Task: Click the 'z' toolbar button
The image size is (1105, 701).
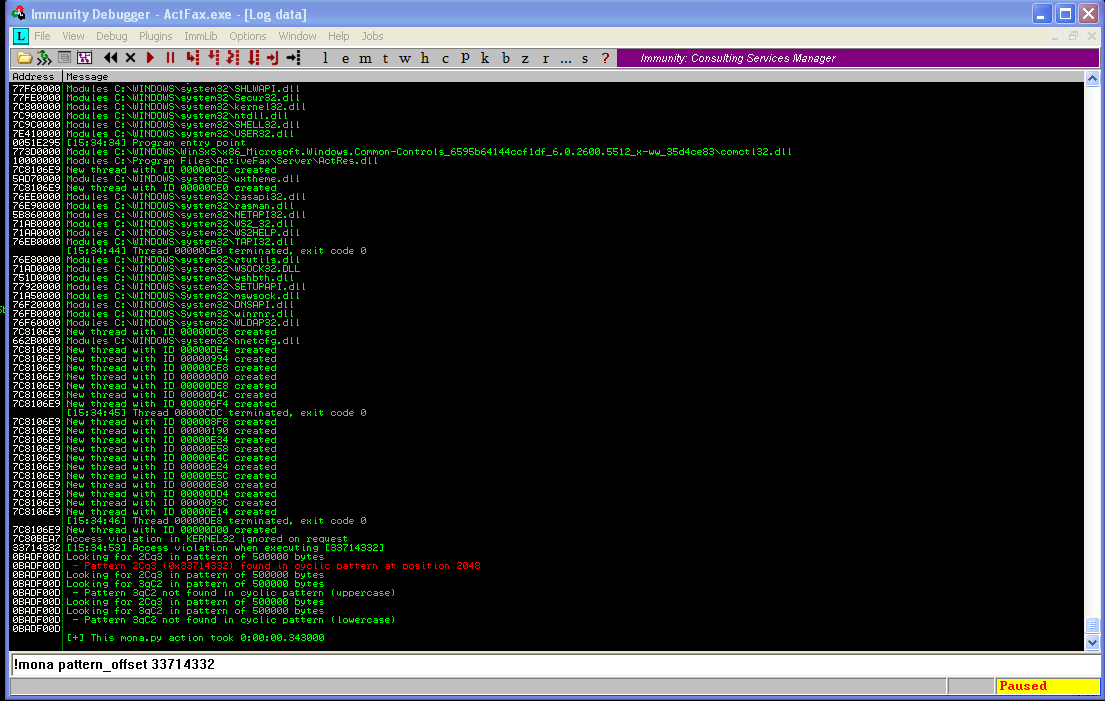Action: (x=525, y=58)
